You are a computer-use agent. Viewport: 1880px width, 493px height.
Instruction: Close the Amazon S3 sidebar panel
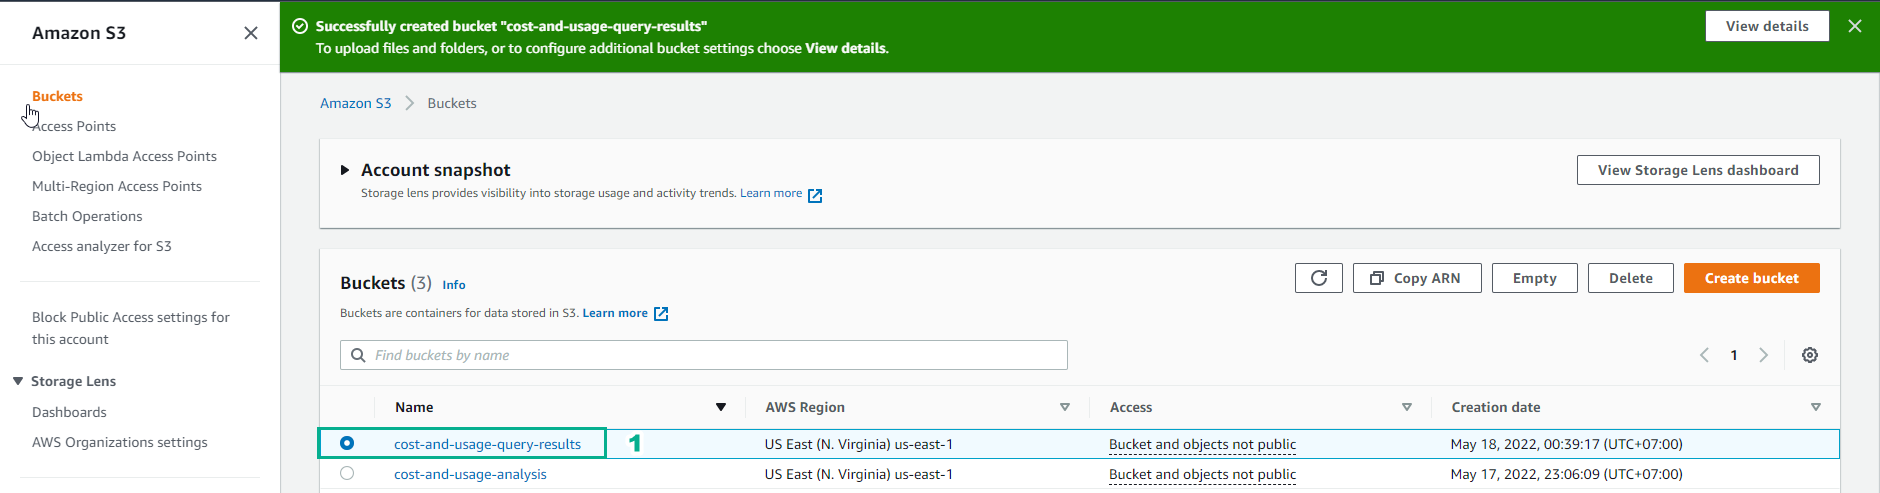[251, 33]
